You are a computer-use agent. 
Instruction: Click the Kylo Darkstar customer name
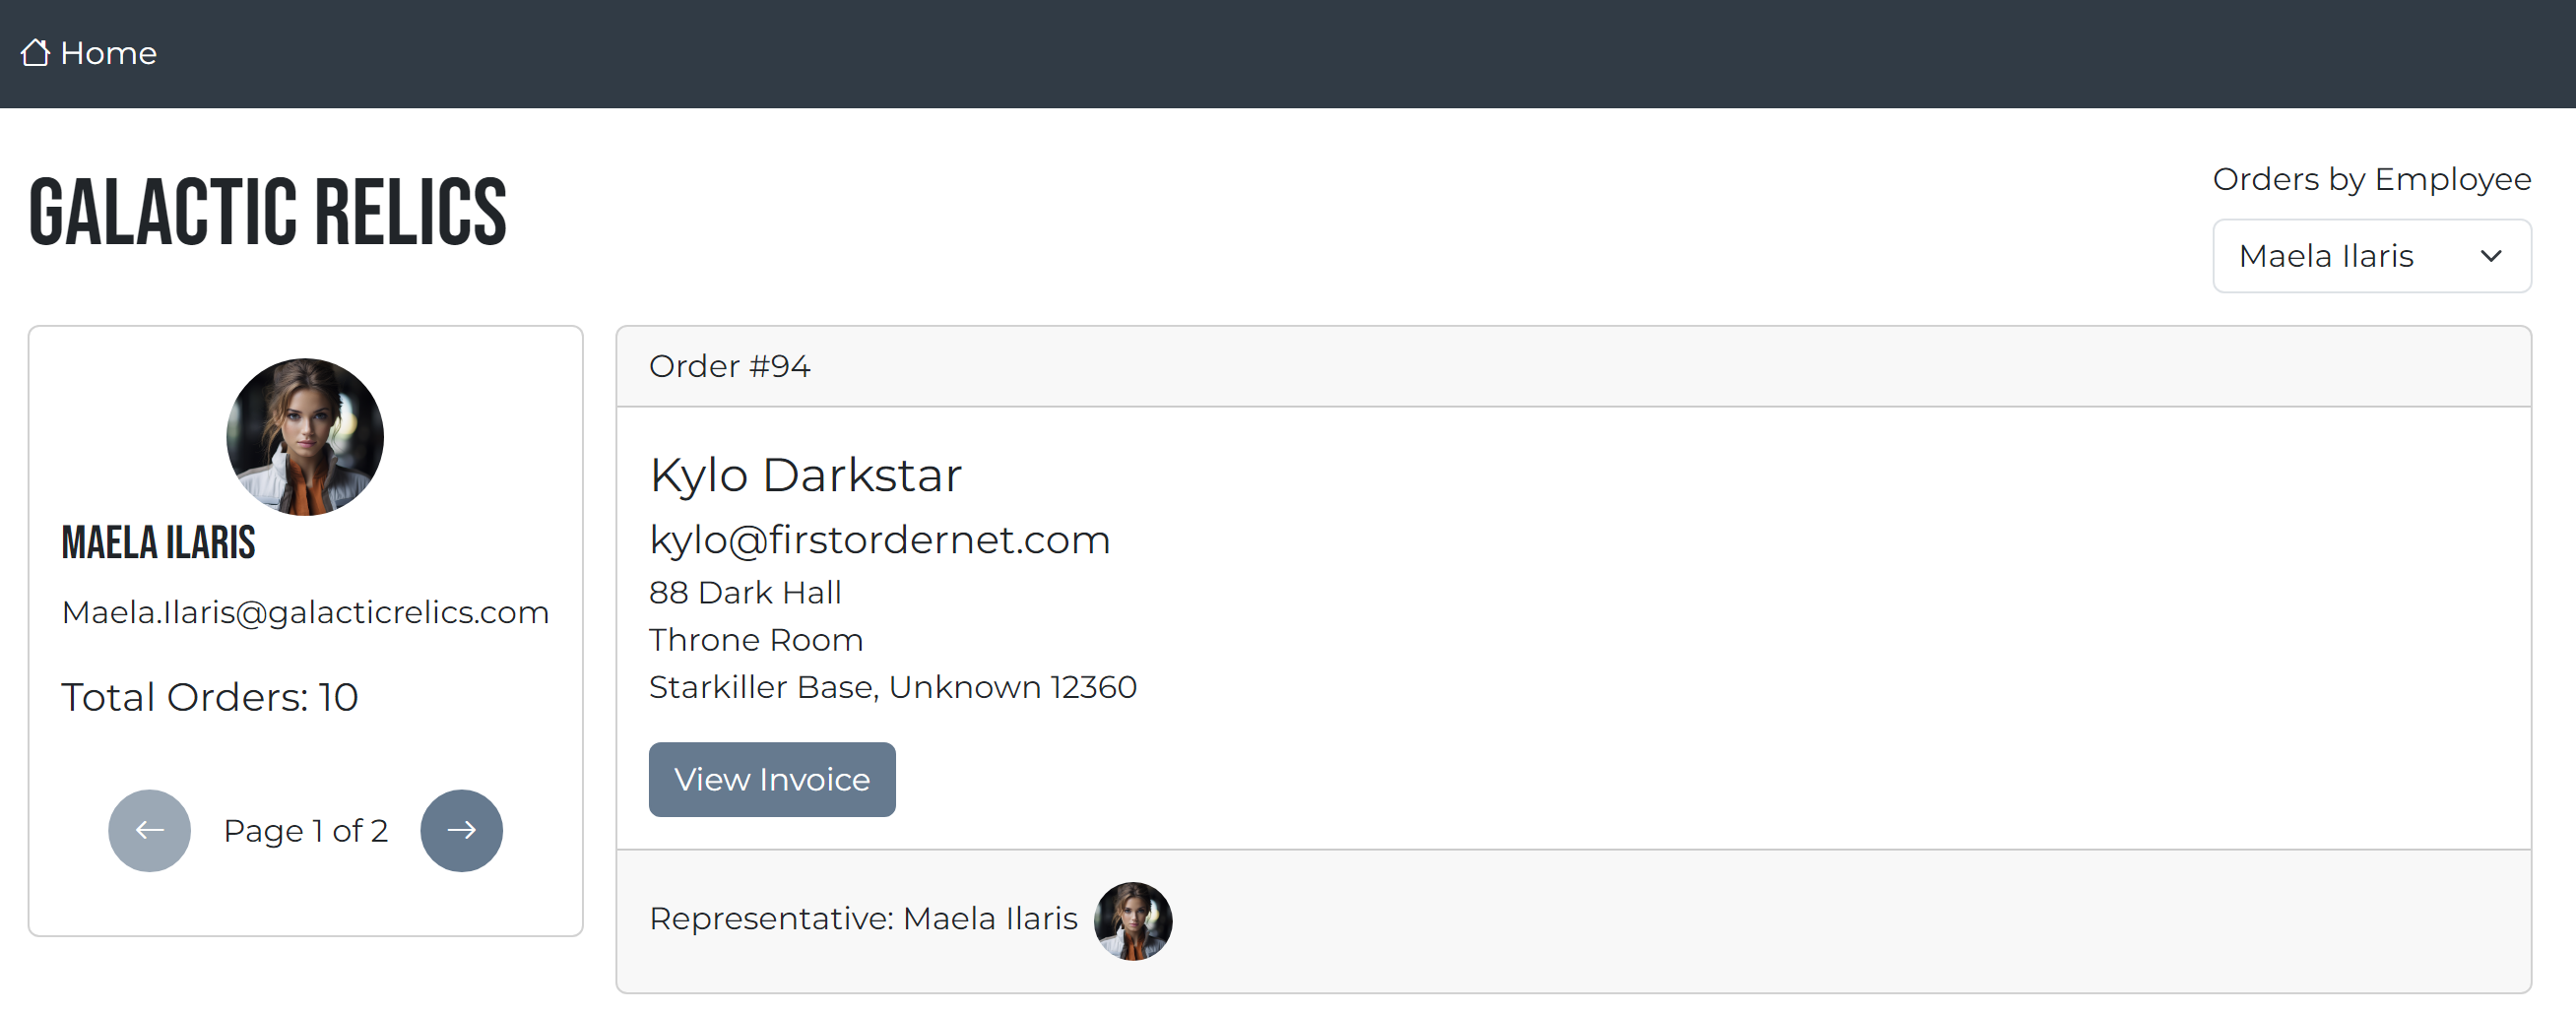805,475
